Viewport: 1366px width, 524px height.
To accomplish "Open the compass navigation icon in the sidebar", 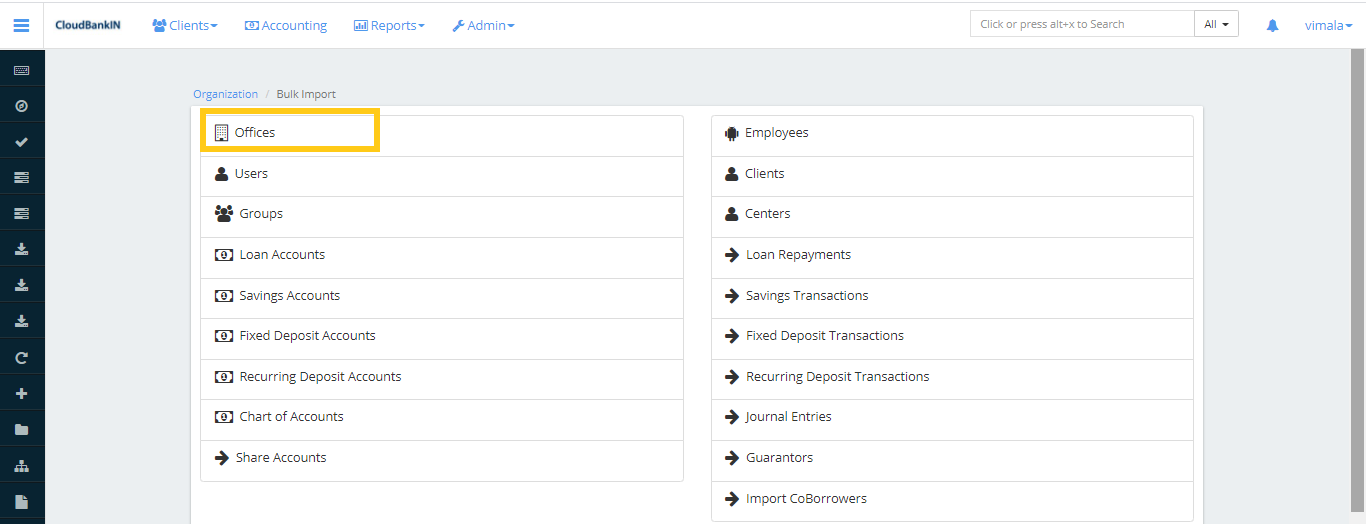I will 21,106.
